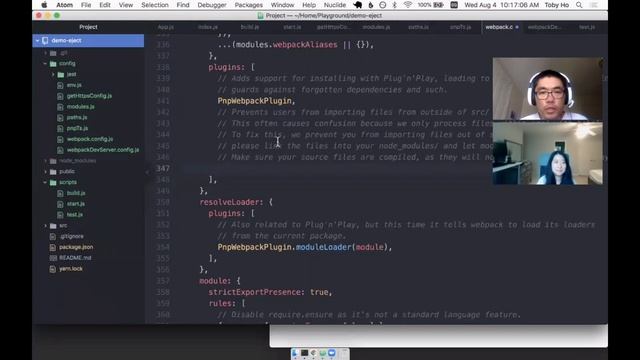Click the circular status icon beside the flame
Screen dimensions: 640x360
382,5
